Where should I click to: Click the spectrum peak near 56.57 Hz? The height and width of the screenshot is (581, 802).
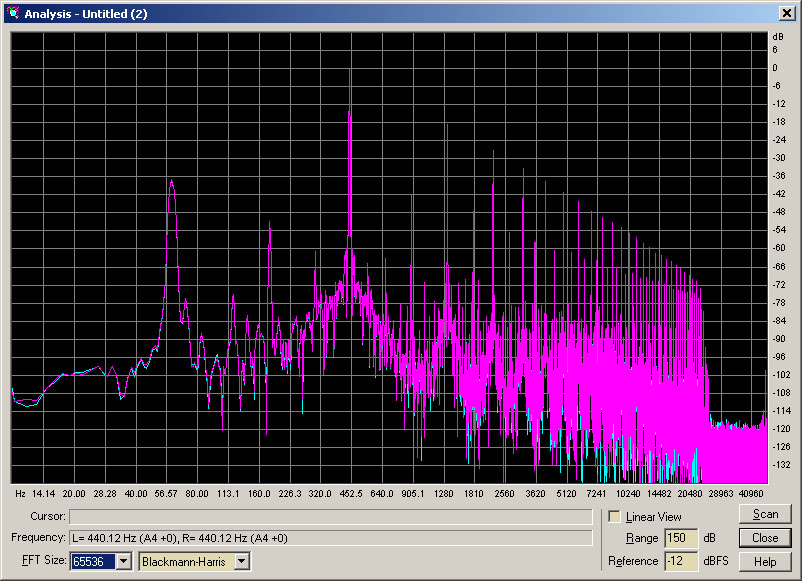tap(172, 184)
